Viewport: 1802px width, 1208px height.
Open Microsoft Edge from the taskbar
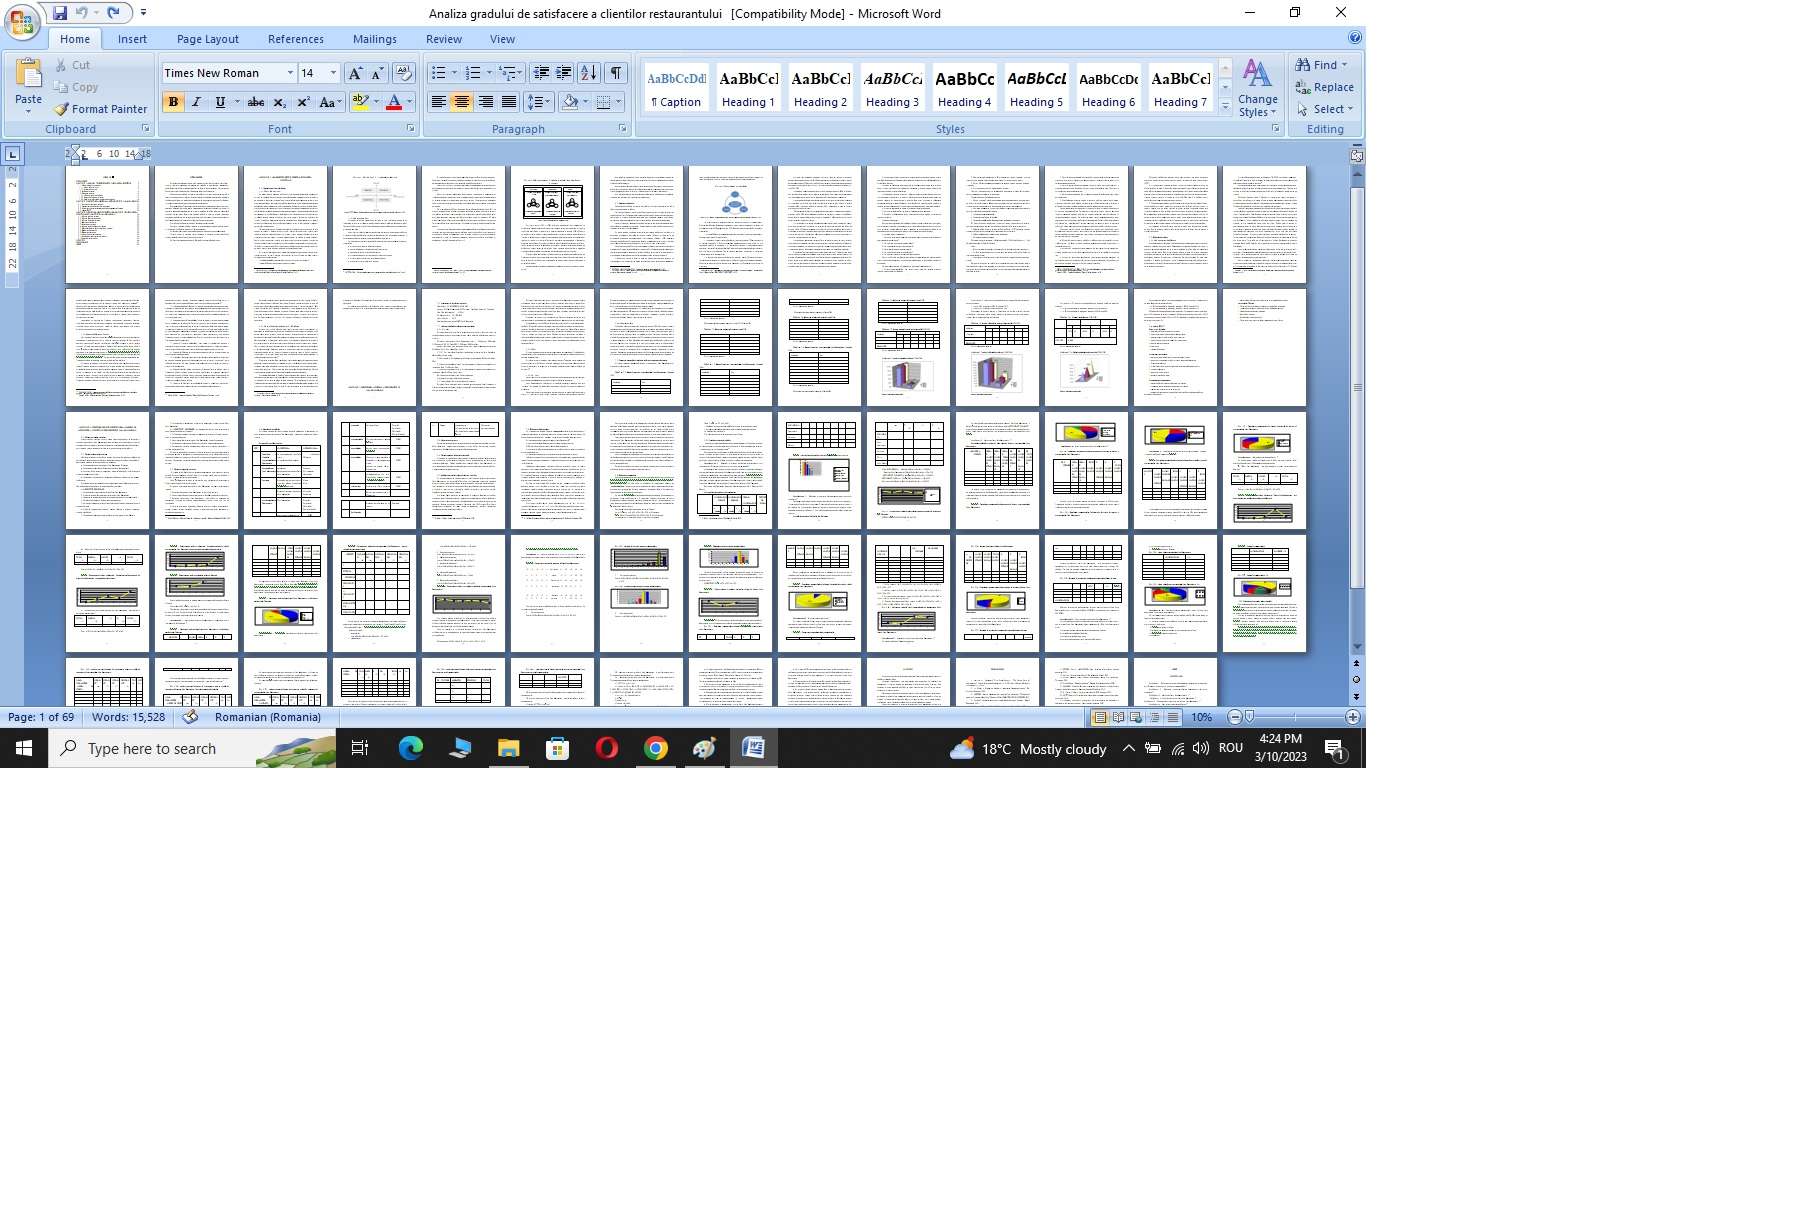click(x=410, y=748)
